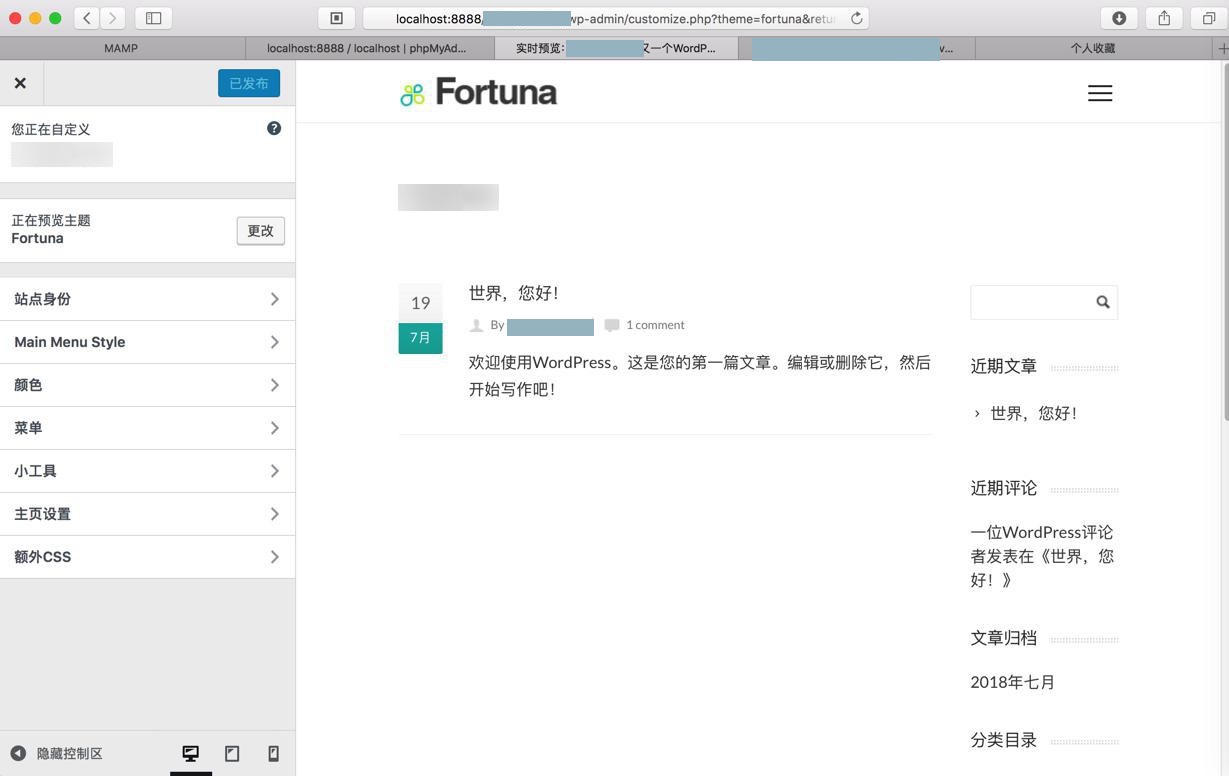Open the 世界，您好！ post title link
Viewport: 1229px width, 776px height.
tap(513, 293)
